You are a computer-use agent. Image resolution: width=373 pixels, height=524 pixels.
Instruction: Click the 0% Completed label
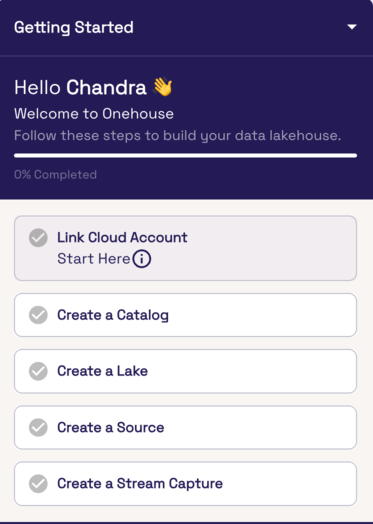(x=55, y=174)
